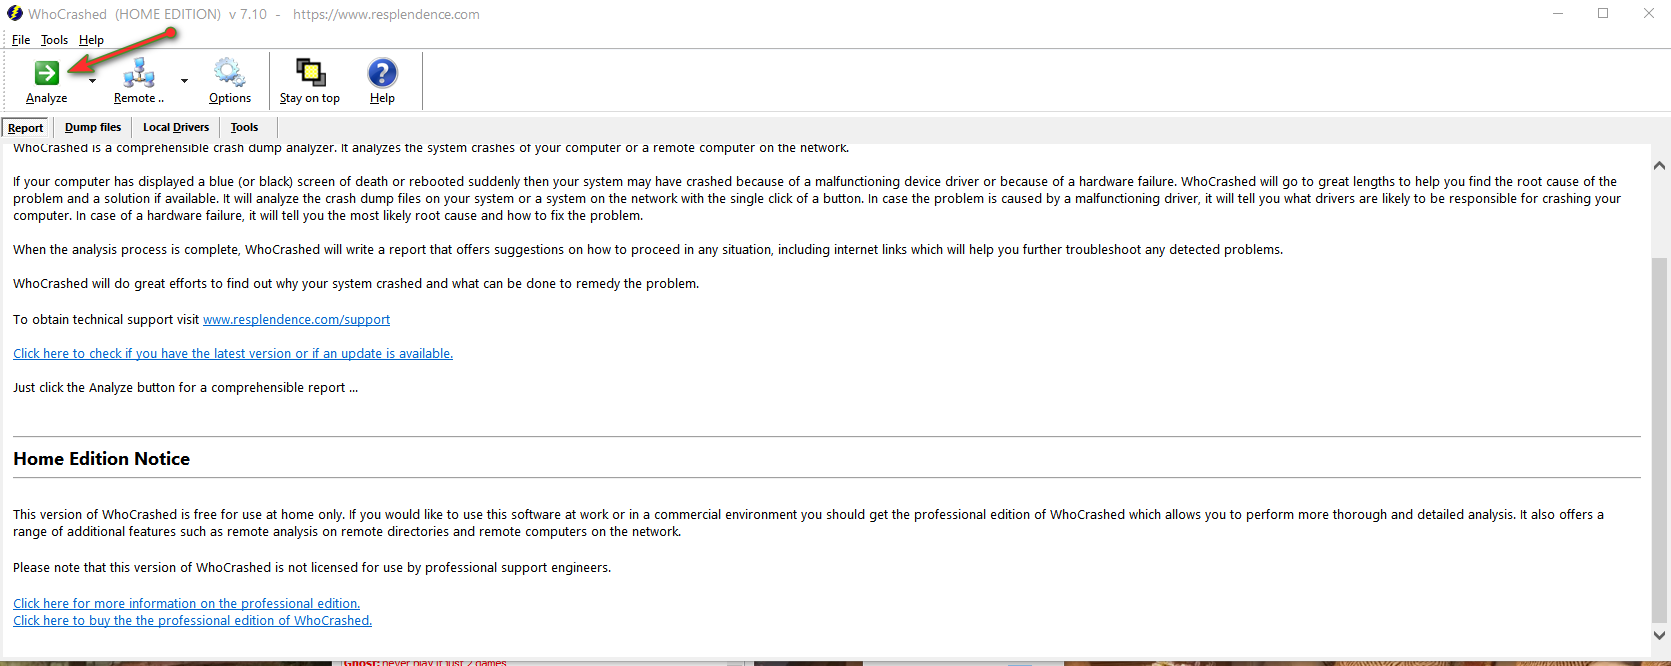Viewport: 1671px width, 666px height.
Task: Open the professional edition information link
Action: coord(186,604)
